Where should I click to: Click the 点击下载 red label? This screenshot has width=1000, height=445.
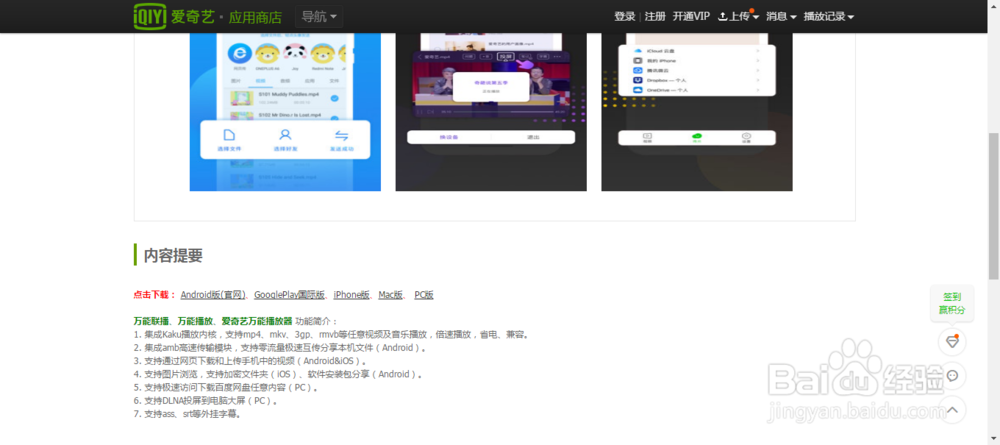pos(154,295)
